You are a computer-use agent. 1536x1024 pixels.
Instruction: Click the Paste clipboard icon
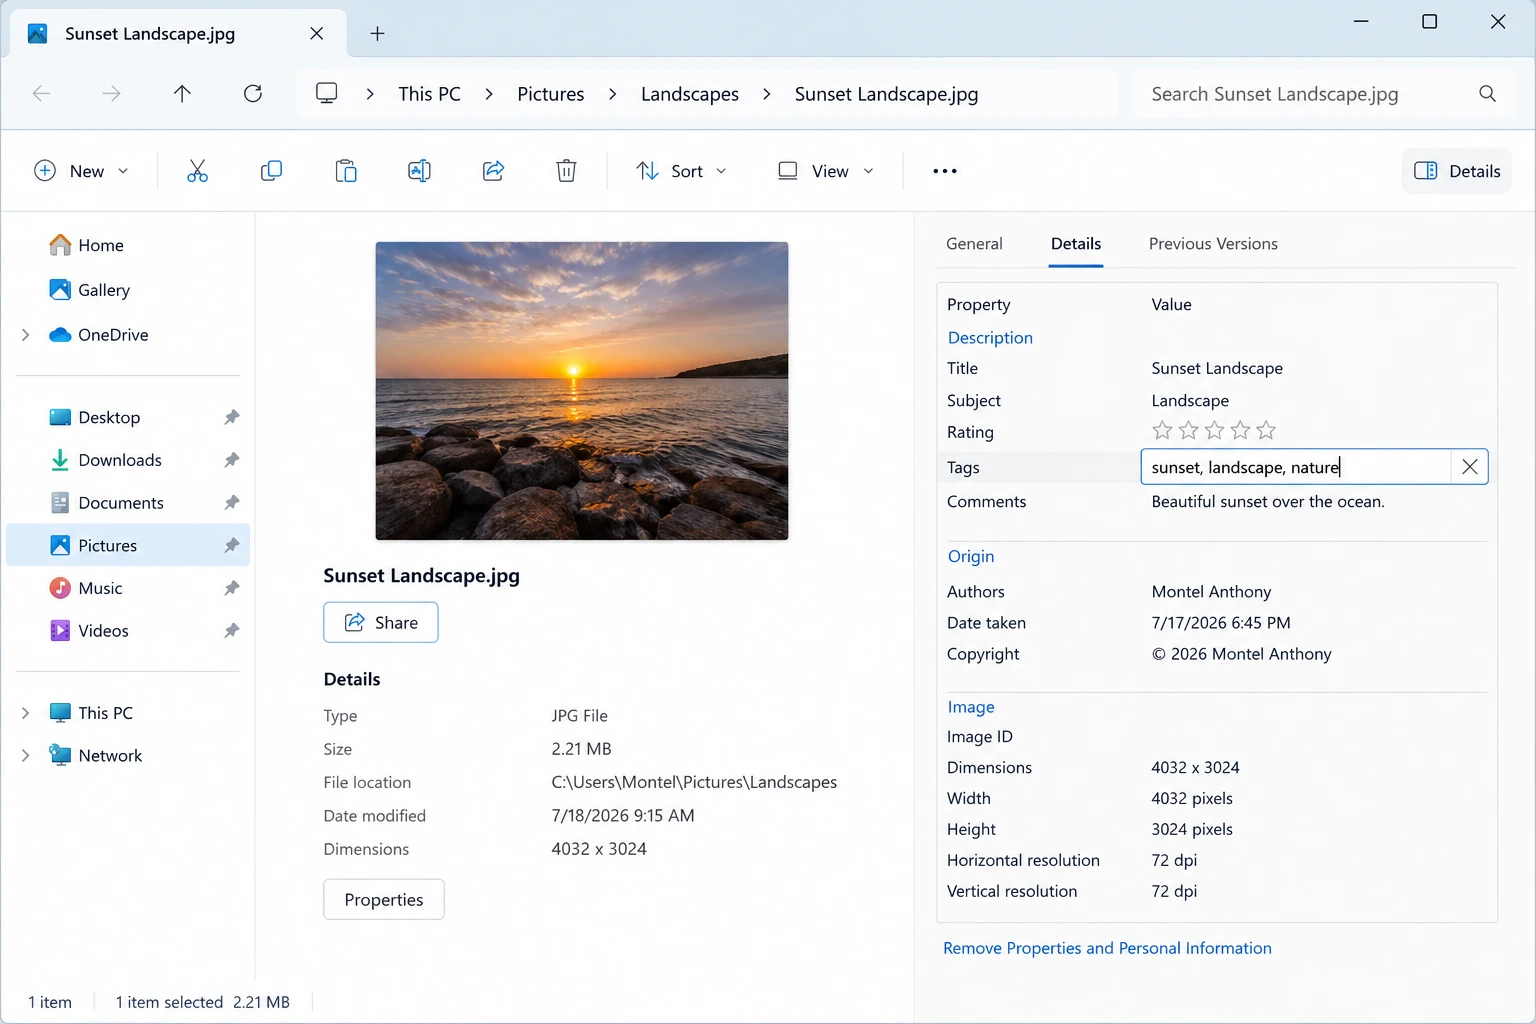[x=346, y=171]
